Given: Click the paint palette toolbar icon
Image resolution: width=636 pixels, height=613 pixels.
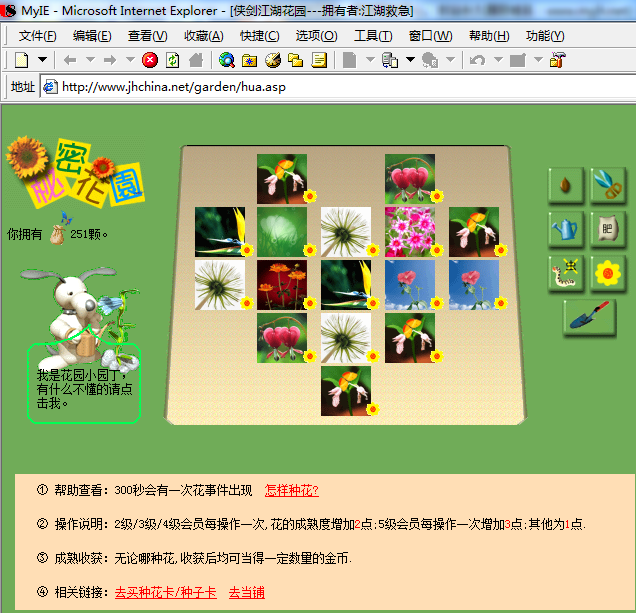Looking at the screenshot, I should tap(273, 60).
